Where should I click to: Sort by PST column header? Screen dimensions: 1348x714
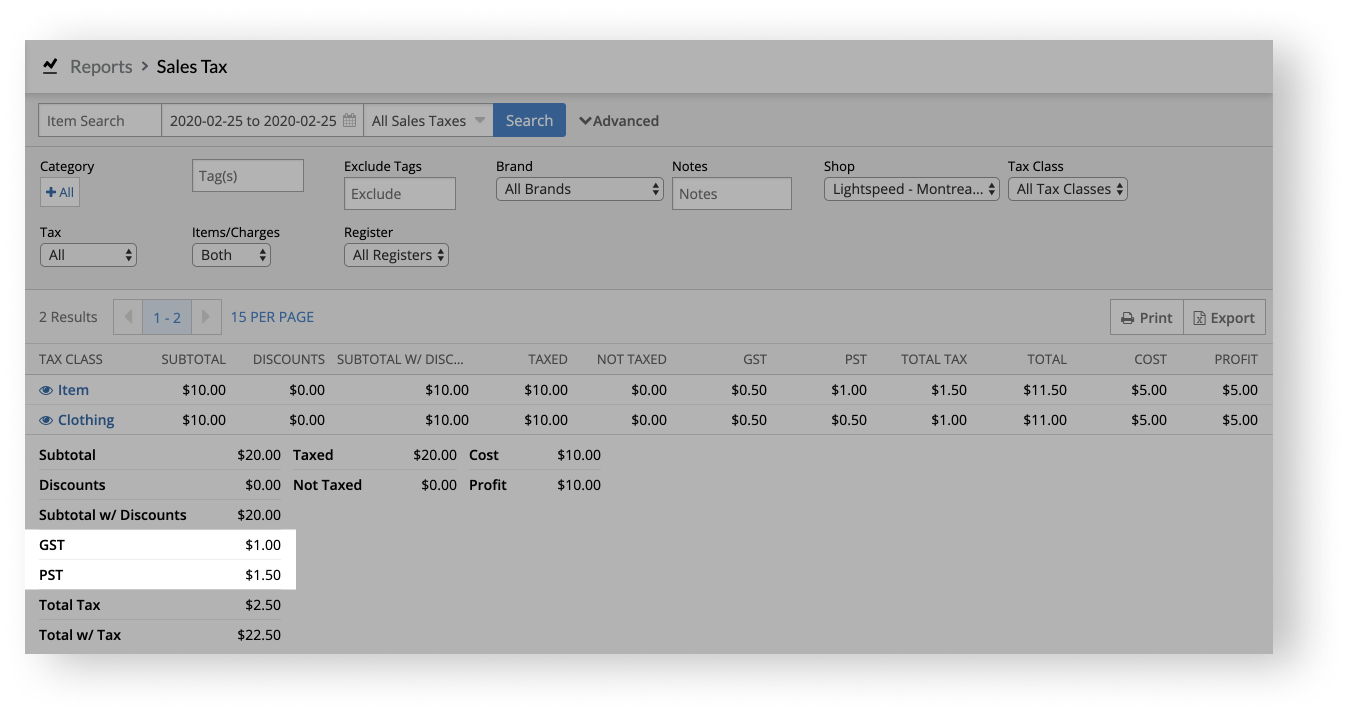(x=855, y=359)
